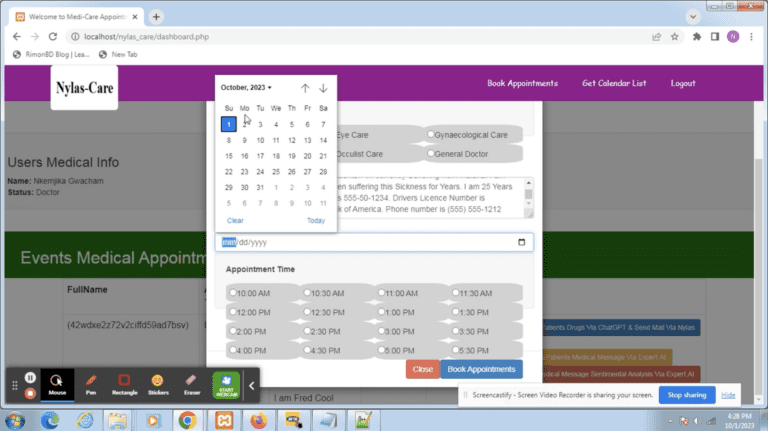The width and height of the screenshot is (768, 431).
Task: Pause the screen recording
Action: [x=30, y=377]
